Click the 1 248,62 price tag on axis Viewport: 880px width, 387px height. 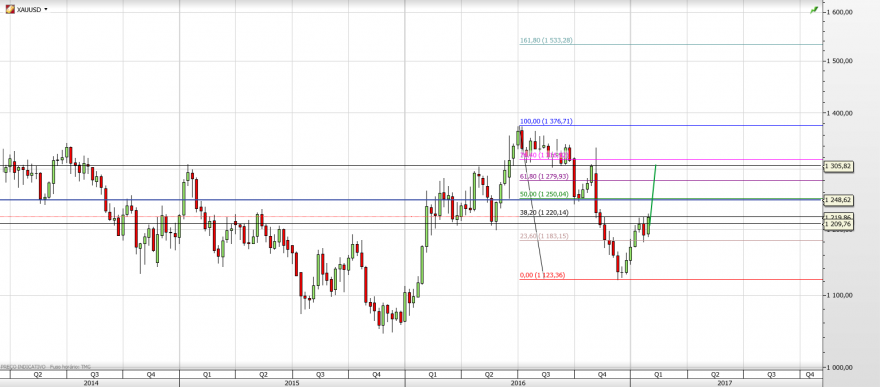tap(839, 200)
